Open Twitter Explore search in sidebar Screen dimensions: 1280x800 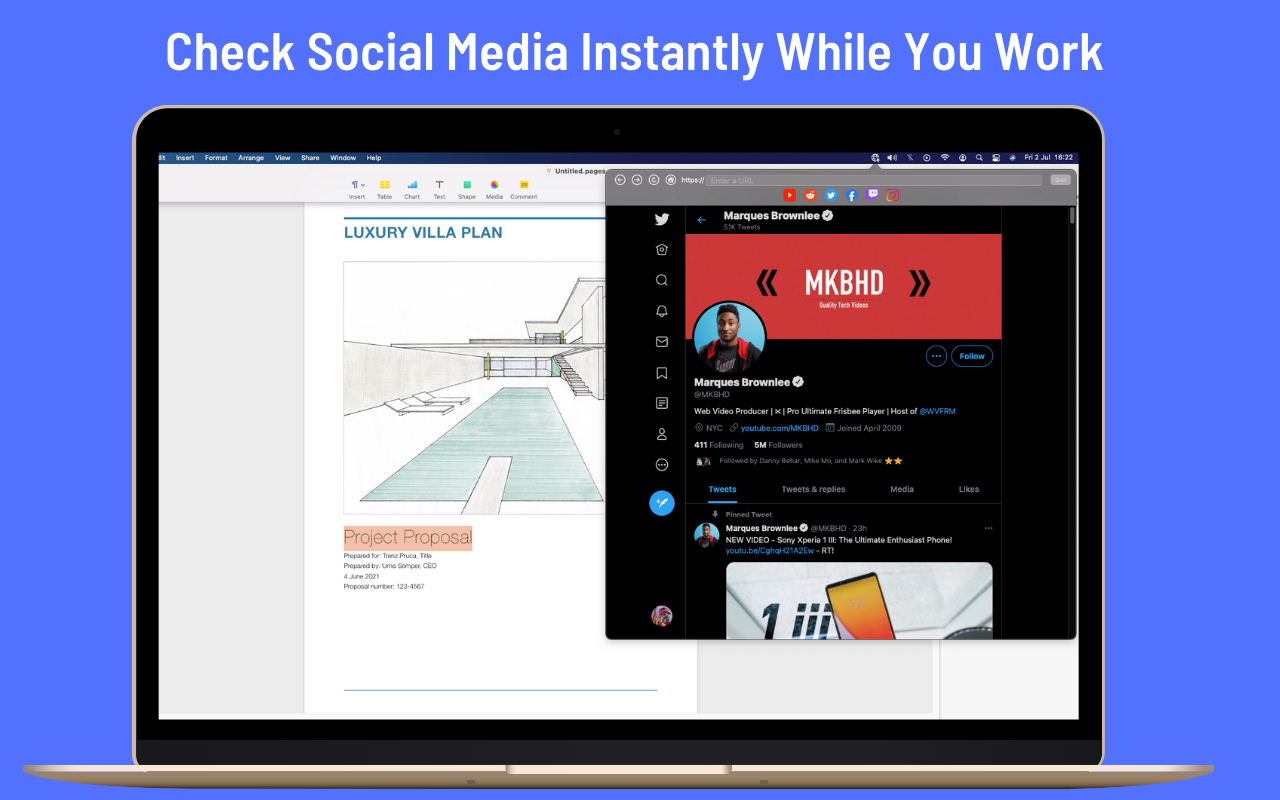662,280
